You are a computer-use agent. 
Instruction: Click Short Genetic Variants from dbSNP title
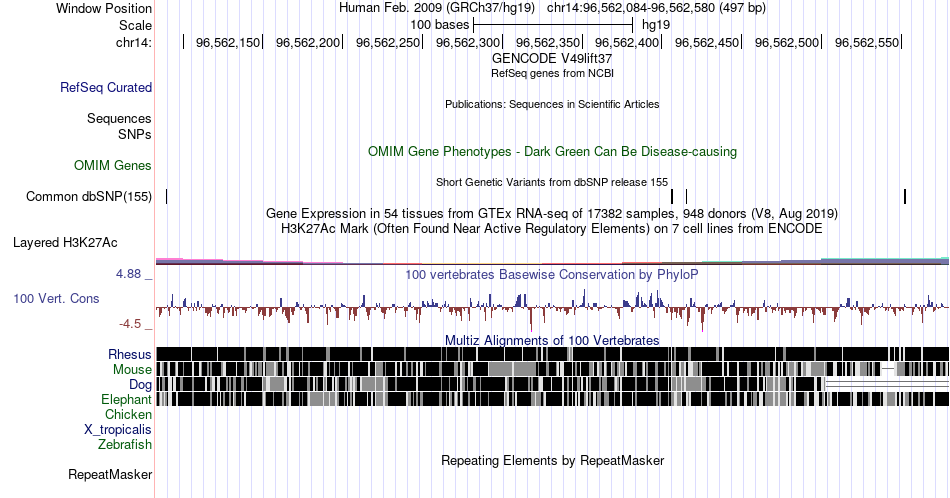click(x=552, y=182)
